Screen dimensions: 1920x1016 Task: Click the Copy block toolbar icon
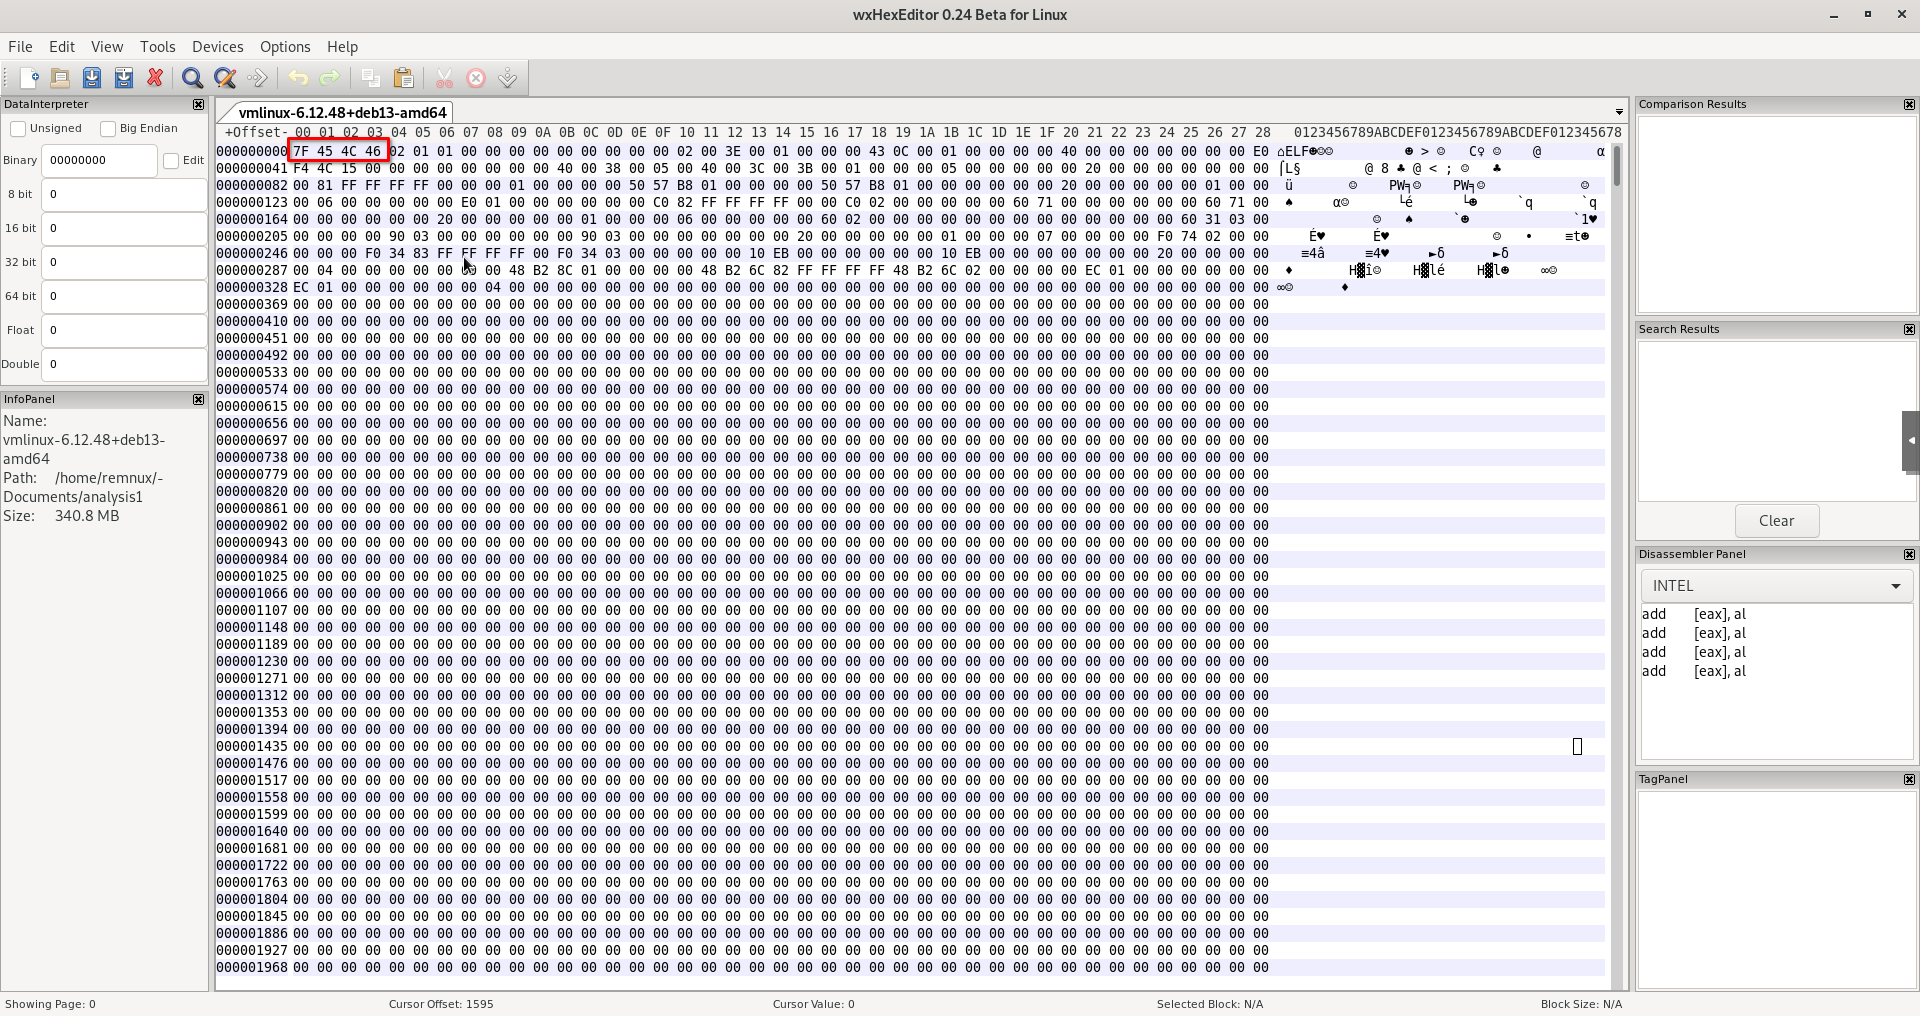click(371, 78)
